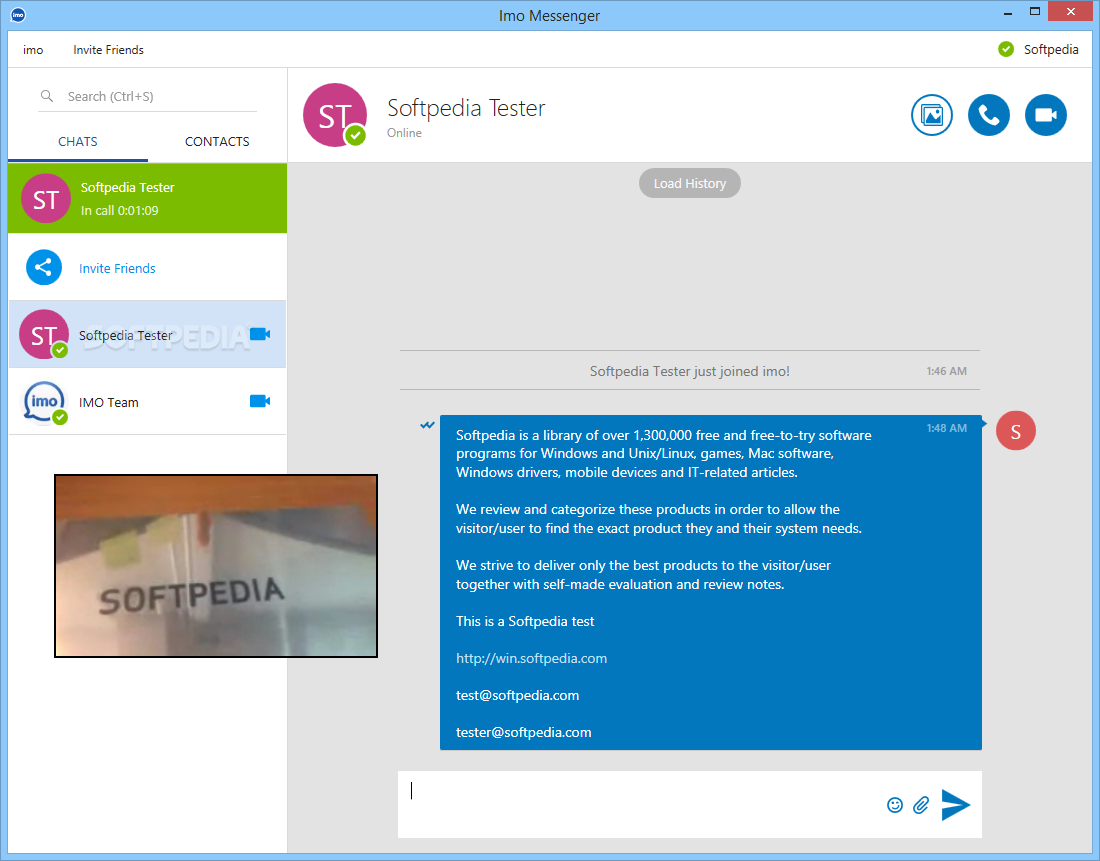The height and width of the screenshot is (861, 1100).
Task: Click the 1:48 AM message timestamp
Action: pos(946,428)
